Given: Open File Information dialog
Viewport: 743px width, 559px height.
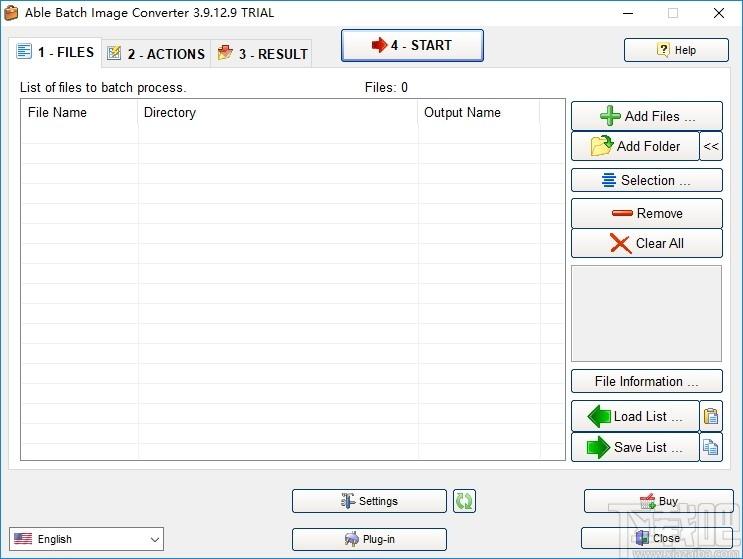Looking at the screenshot, I should click(647, 381).
